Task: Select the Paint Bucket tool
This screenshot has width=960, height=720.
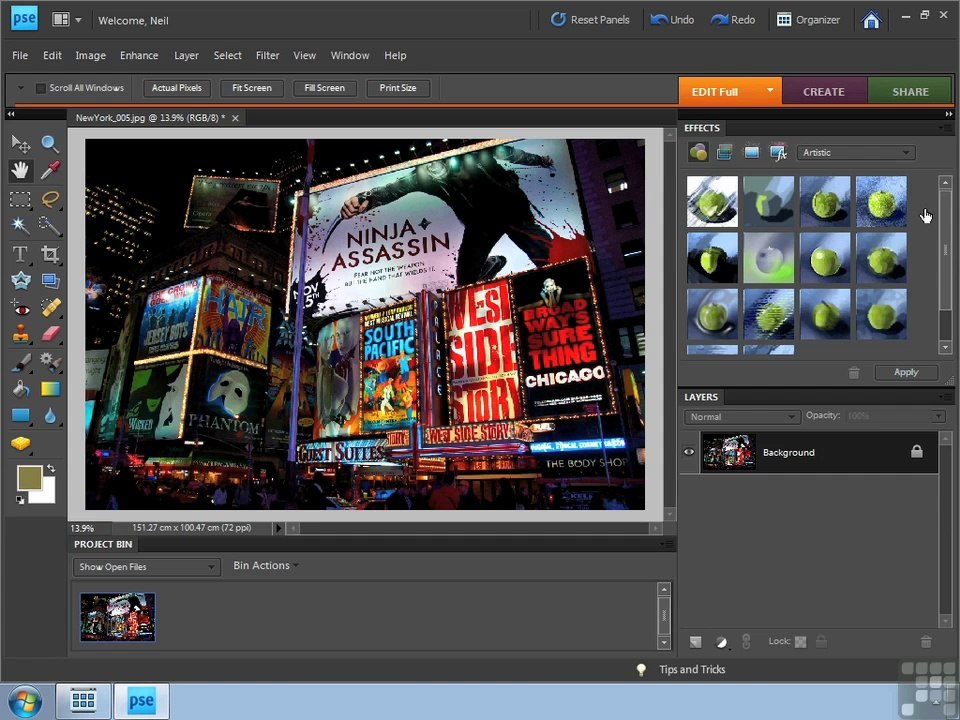Action: point(20,389)
